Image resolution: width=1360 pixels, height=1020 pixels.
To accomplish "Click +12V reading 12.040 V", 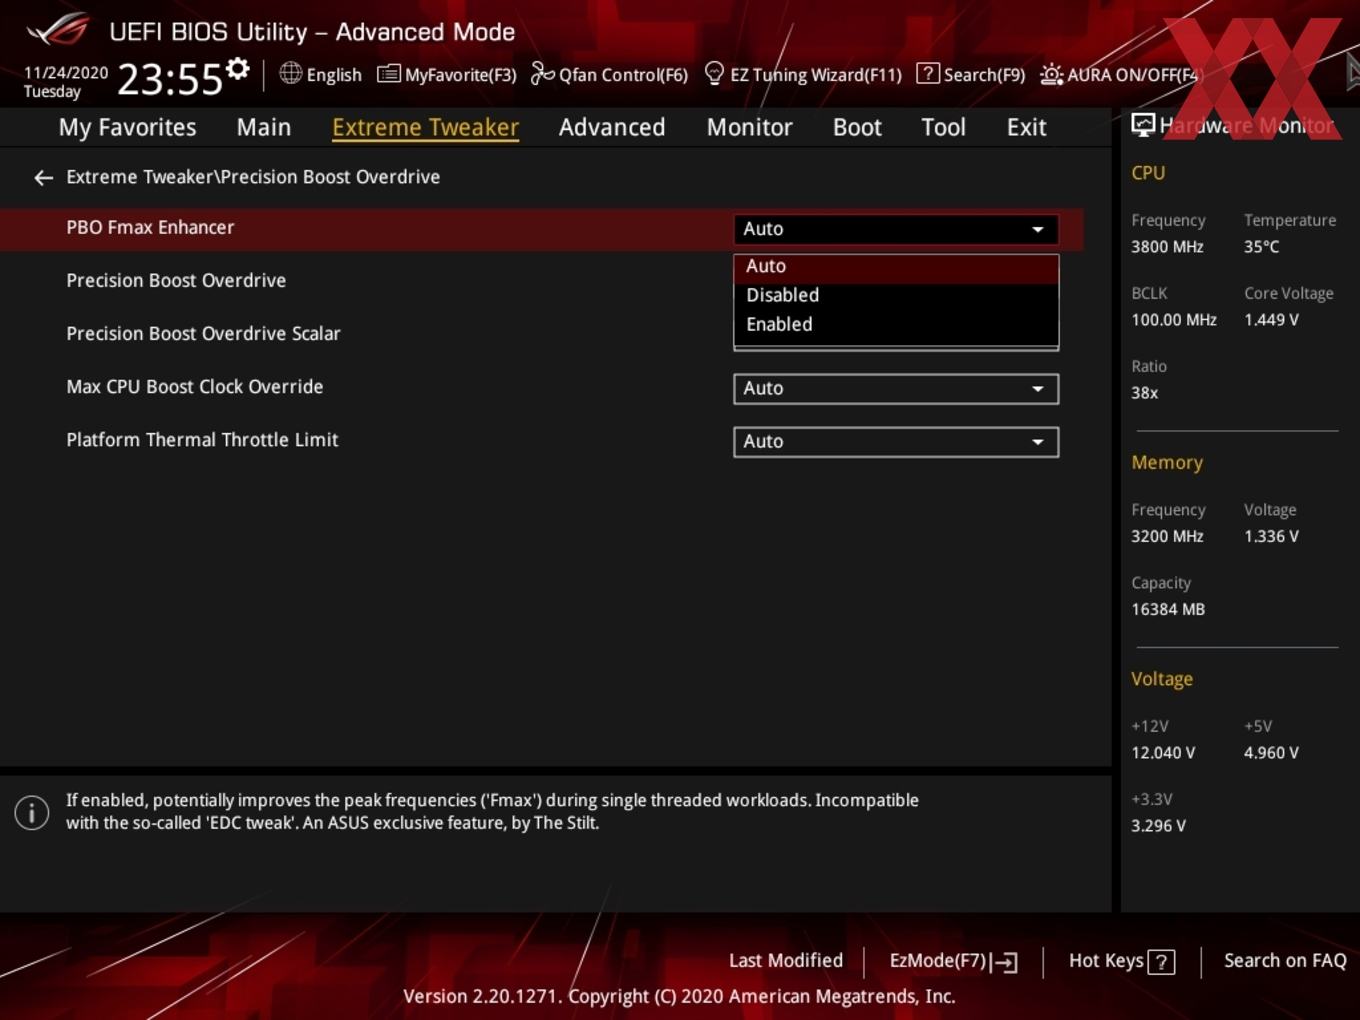I will point(1163,753).
